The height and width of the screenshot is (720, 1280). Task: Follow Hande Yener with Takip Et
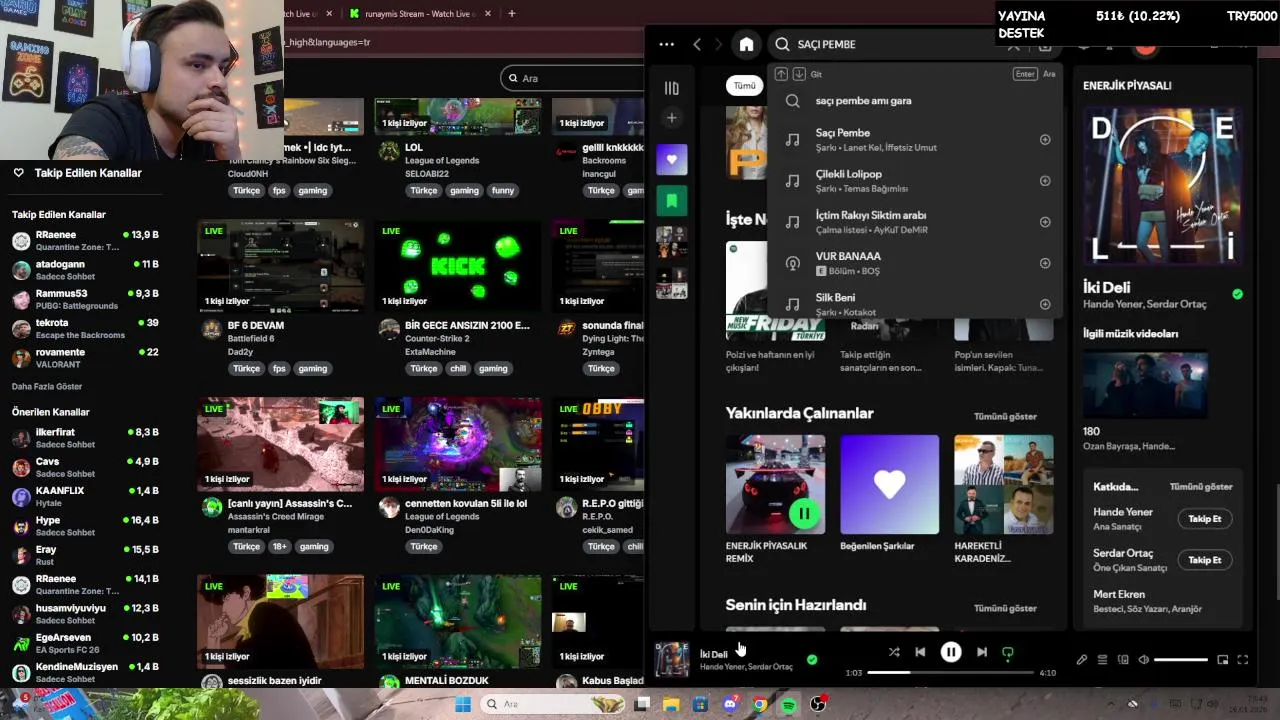pyautogui.click(x=1204, y=519)
